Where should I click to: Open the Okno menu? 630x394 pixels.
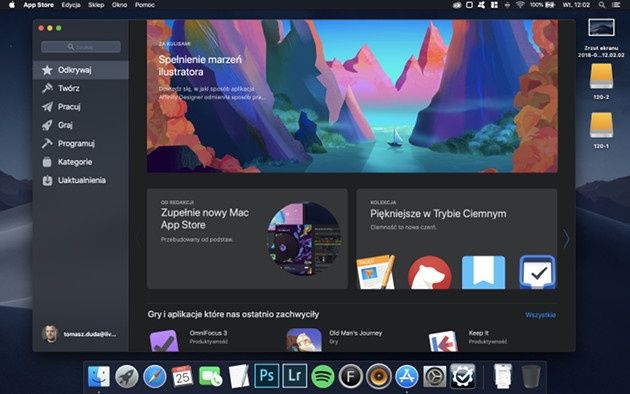coord(119,5)
